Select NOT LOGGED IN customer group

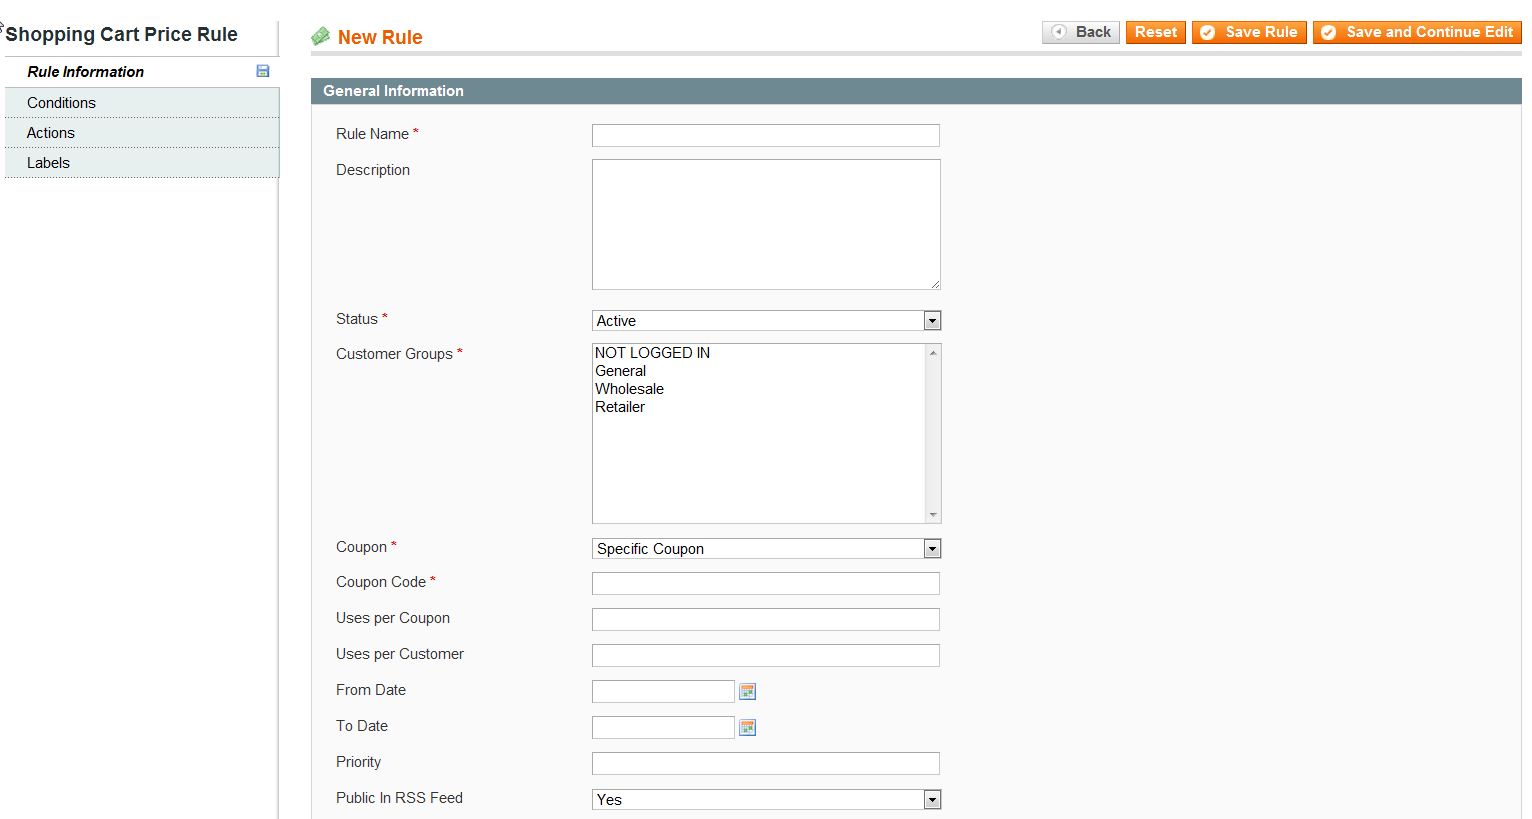coord(652,353)
